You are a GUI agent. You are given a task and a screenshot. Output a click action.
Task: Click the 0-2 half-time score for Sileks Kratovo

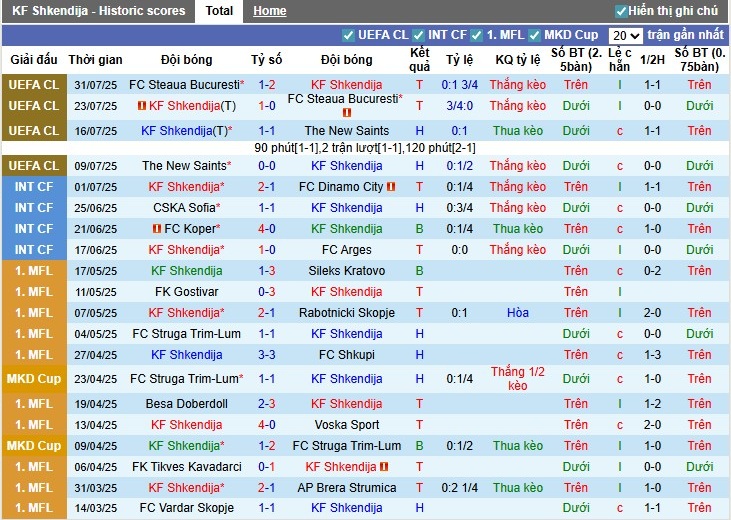[x=652, y=271]
